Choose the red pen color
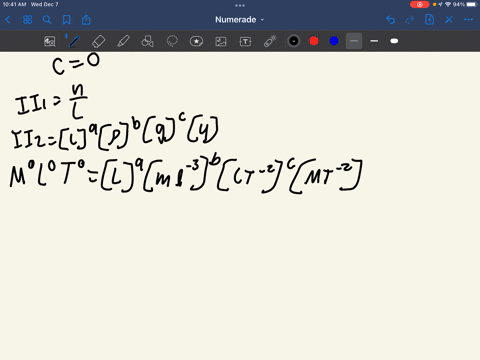The width and height of the screenshot is (480, 360). [x=314, y=41]
